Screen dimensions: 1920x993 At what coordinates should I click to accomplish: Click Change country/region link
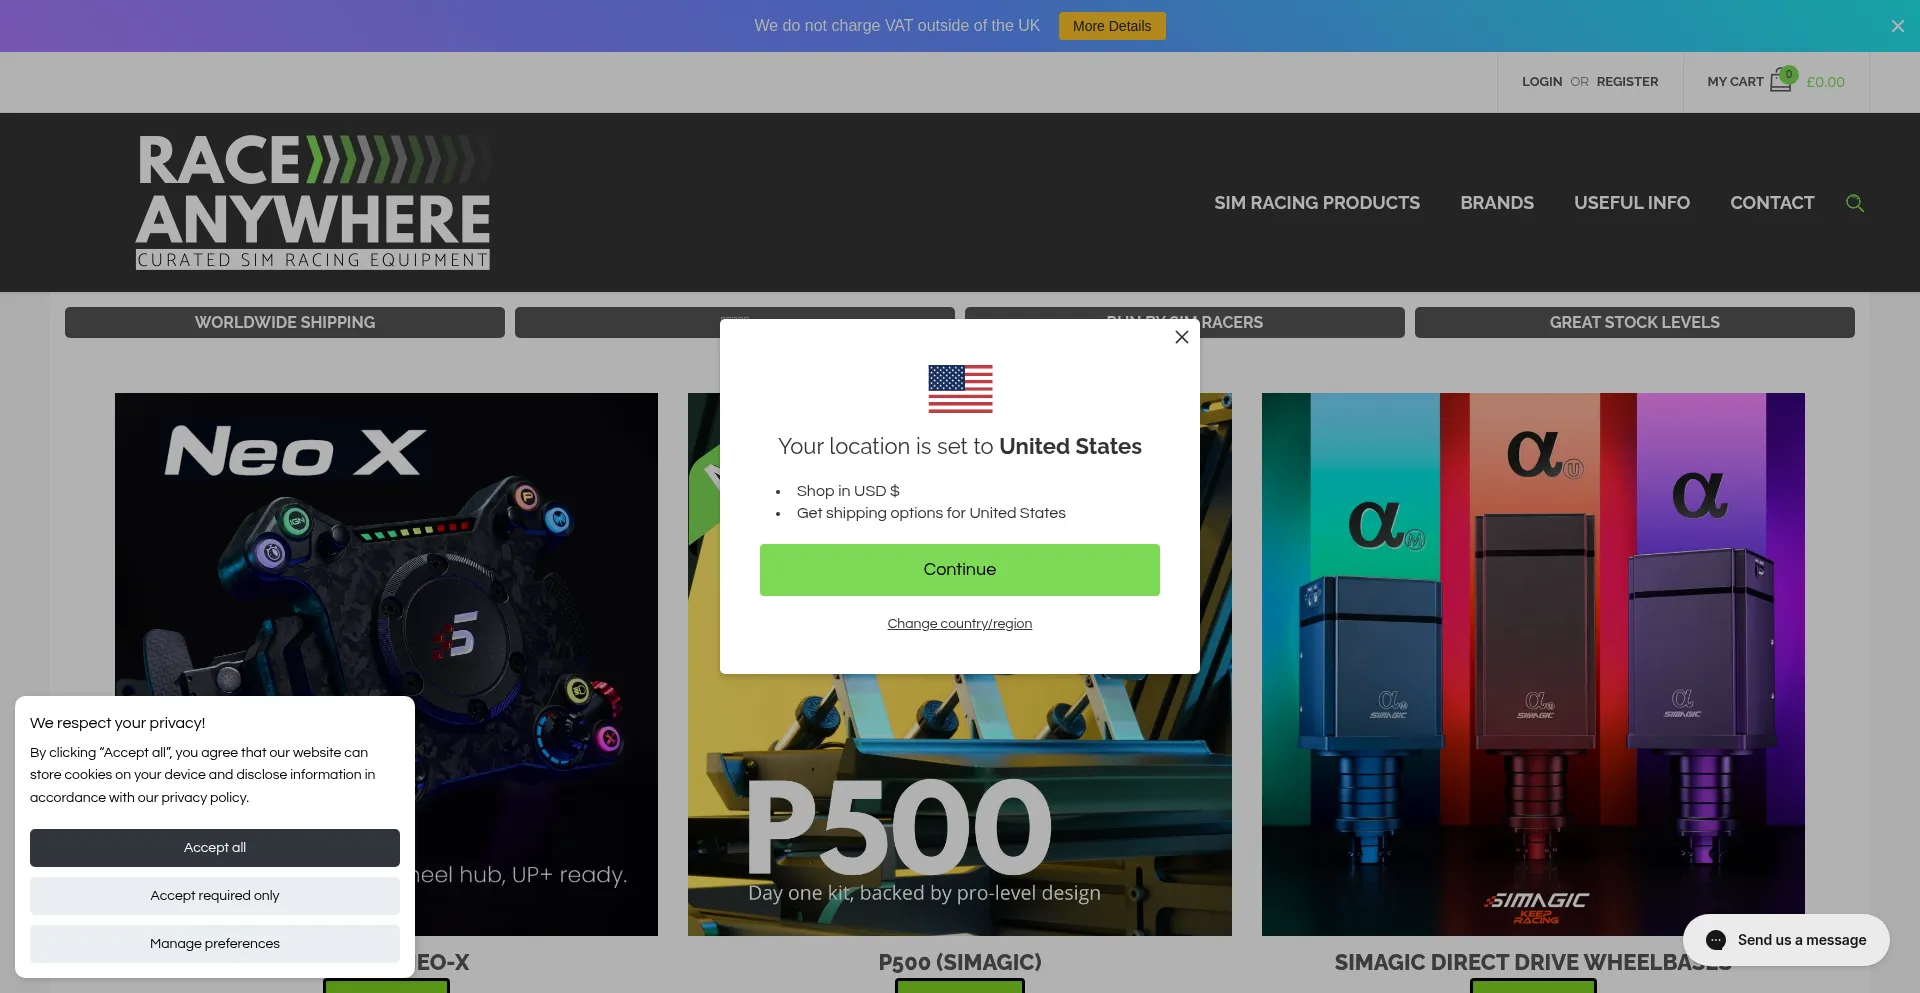coord(960,624)
